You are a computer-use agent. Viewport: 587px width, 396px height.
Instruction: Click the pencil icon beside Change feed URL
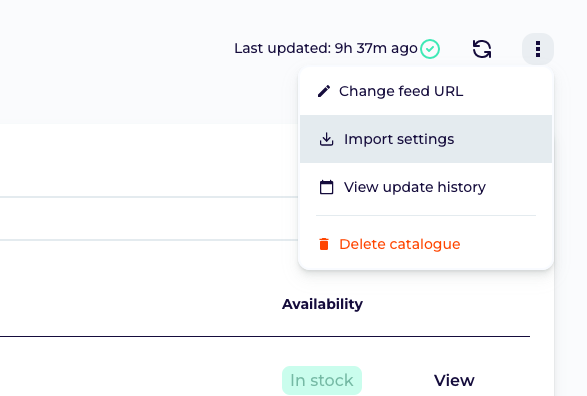point(324,91)
